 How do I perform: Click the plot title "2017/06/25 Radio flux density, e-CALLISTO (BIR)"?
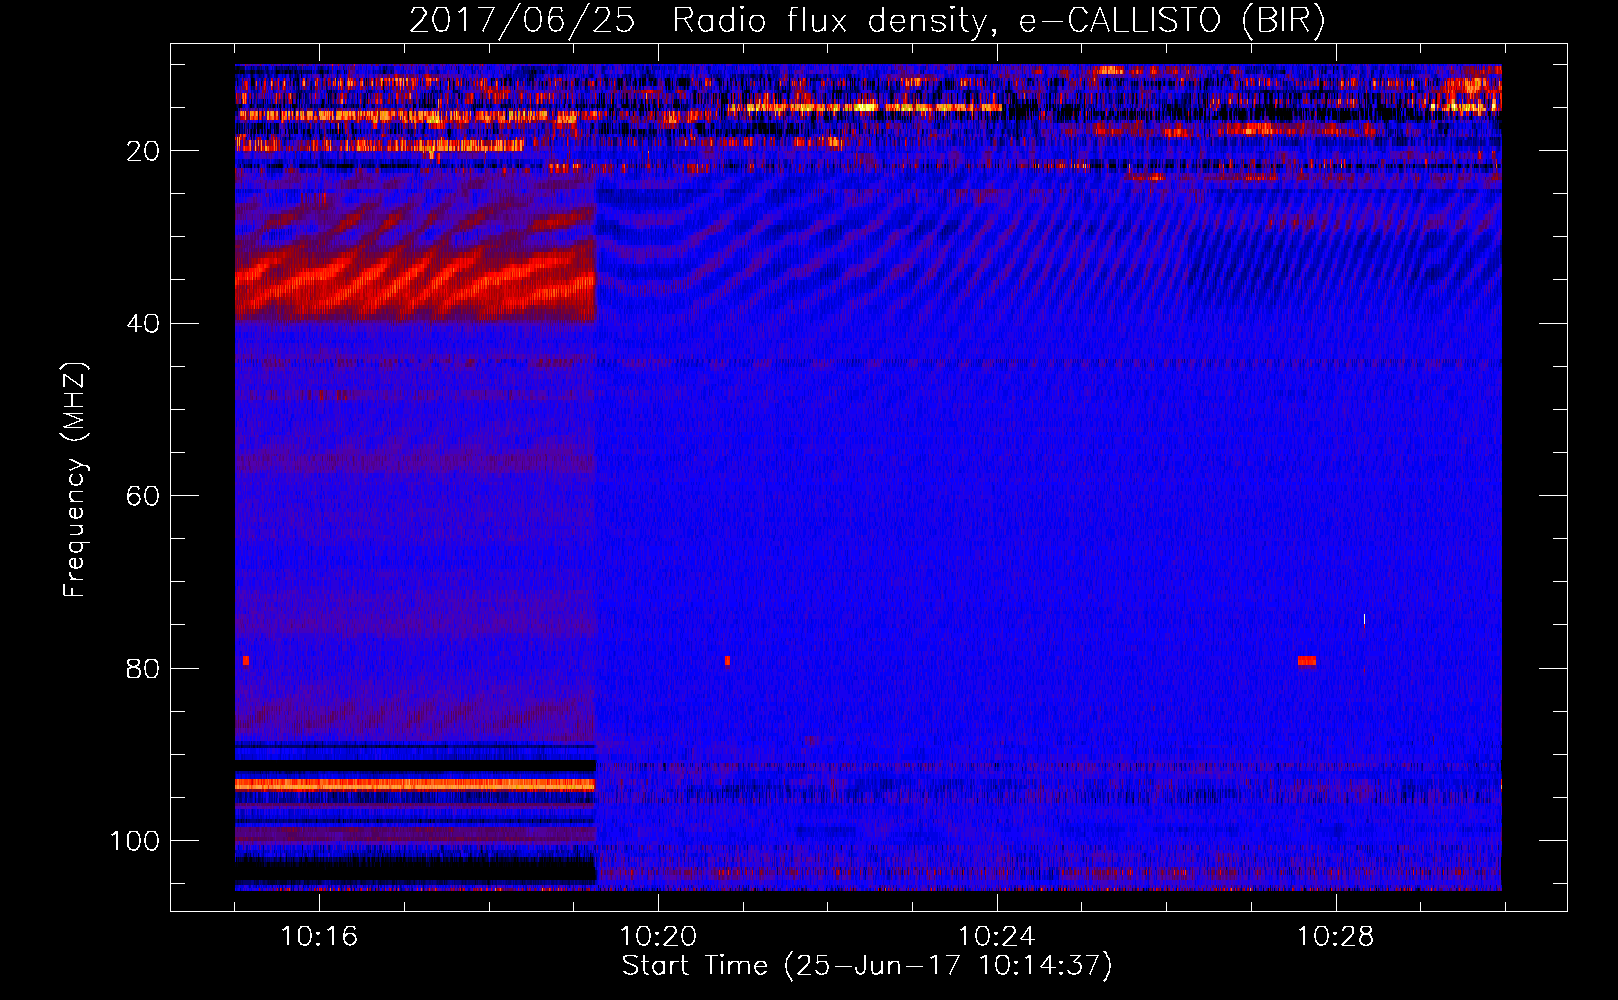867,20
